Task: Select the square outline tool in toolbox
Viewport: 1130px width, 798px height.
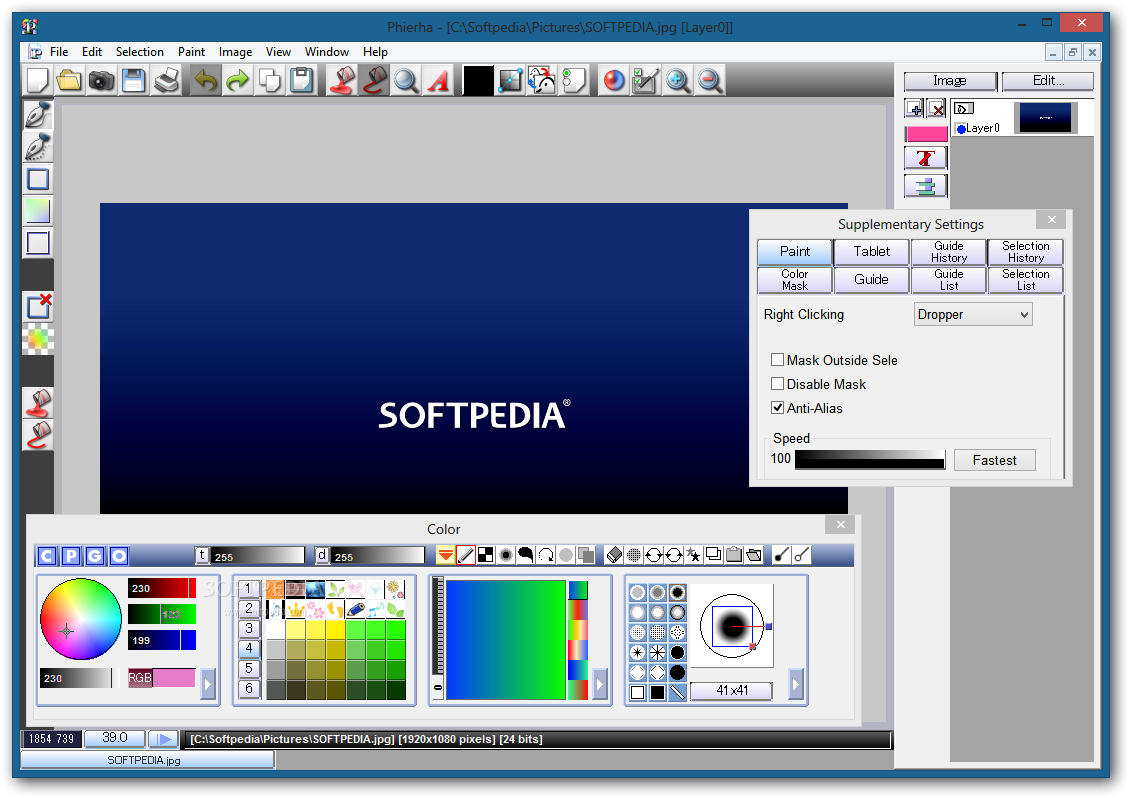Action: click(37, 179)
